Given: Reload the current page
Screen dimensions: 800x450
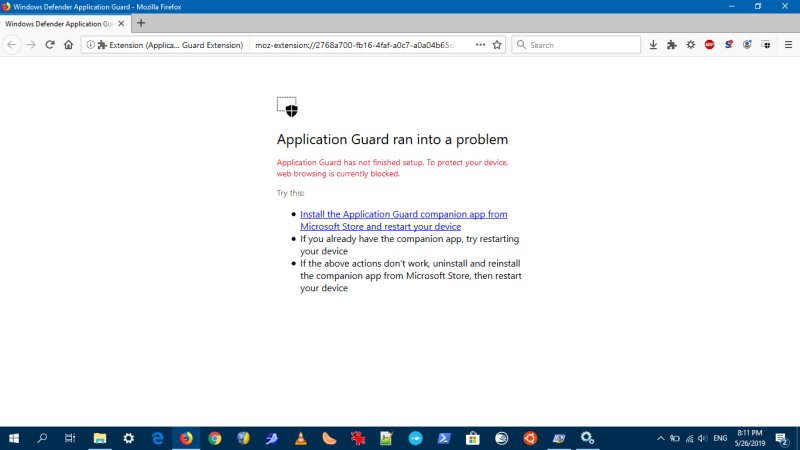Looking at the screenshot, I should tap(50, 45).
